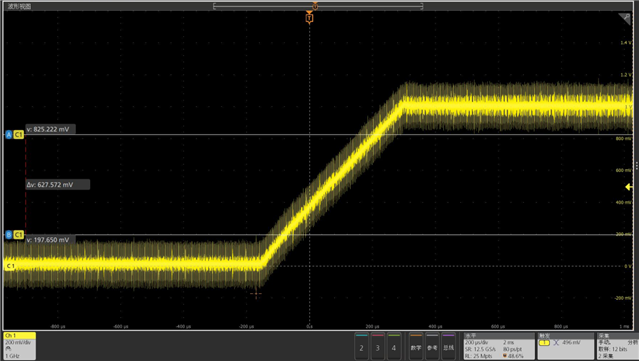Open the 采集 acquisition settings badge

[x=618, y=346]
